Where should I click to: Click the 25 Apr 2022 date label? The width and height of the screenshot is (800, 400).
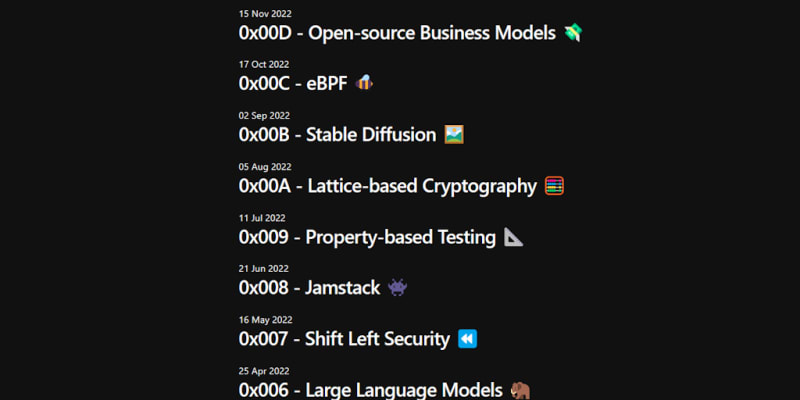264,371
